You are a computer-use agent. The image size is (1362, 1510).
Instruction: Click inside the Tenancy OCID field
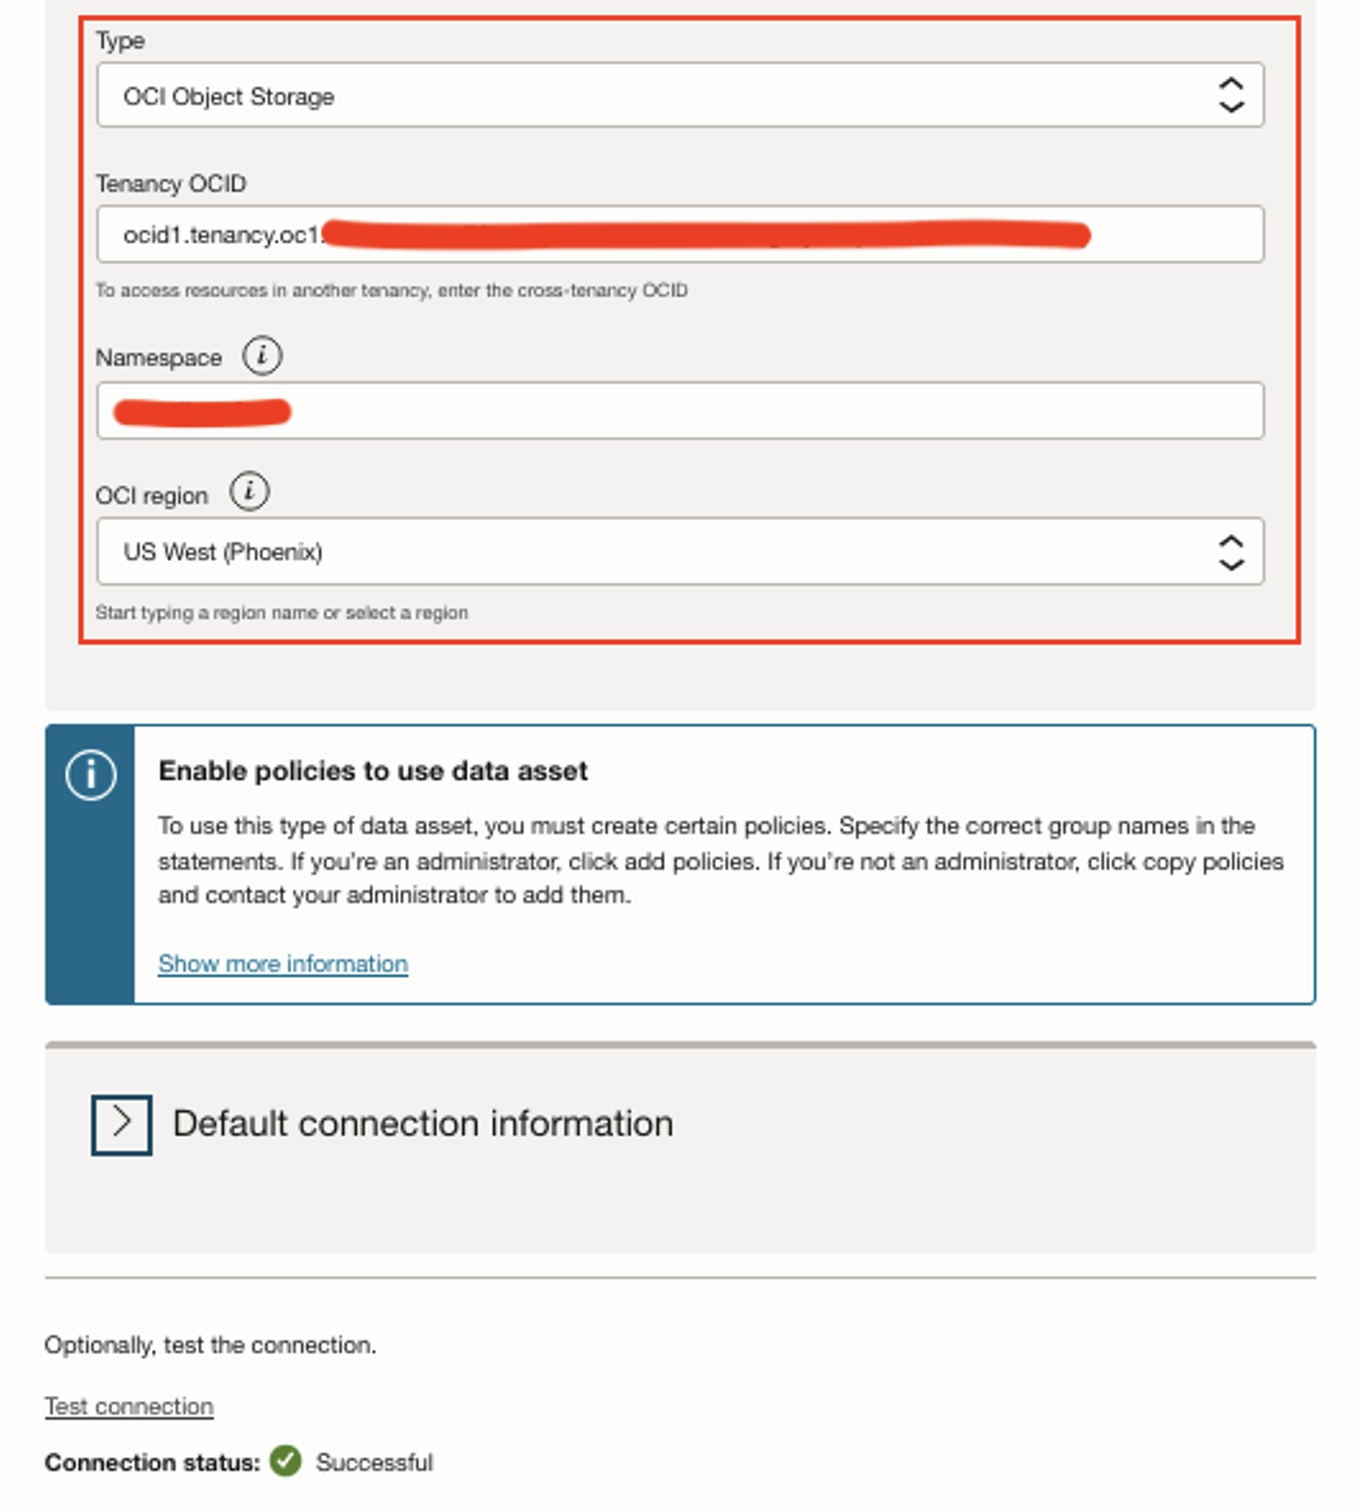tap(1170, 235)
